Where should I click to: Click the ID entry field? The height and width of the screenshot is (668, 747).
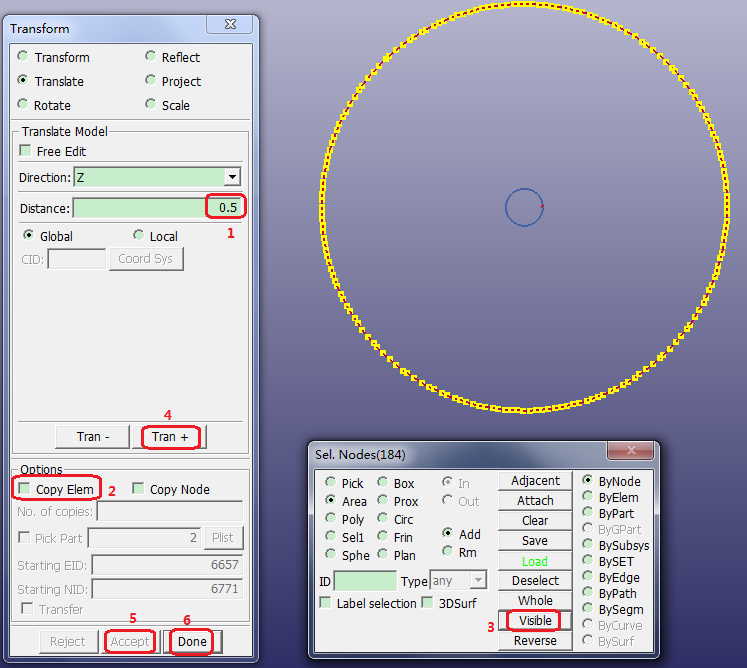click(x=365, y=580)
